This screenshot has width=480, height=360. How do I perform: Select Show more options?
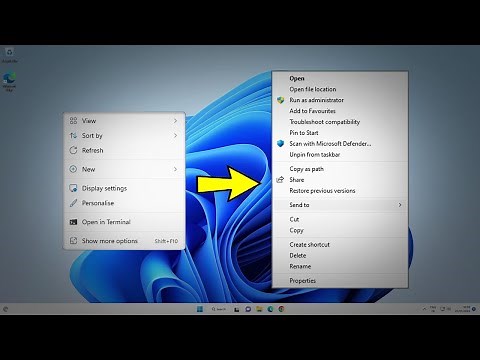[124, 241]
